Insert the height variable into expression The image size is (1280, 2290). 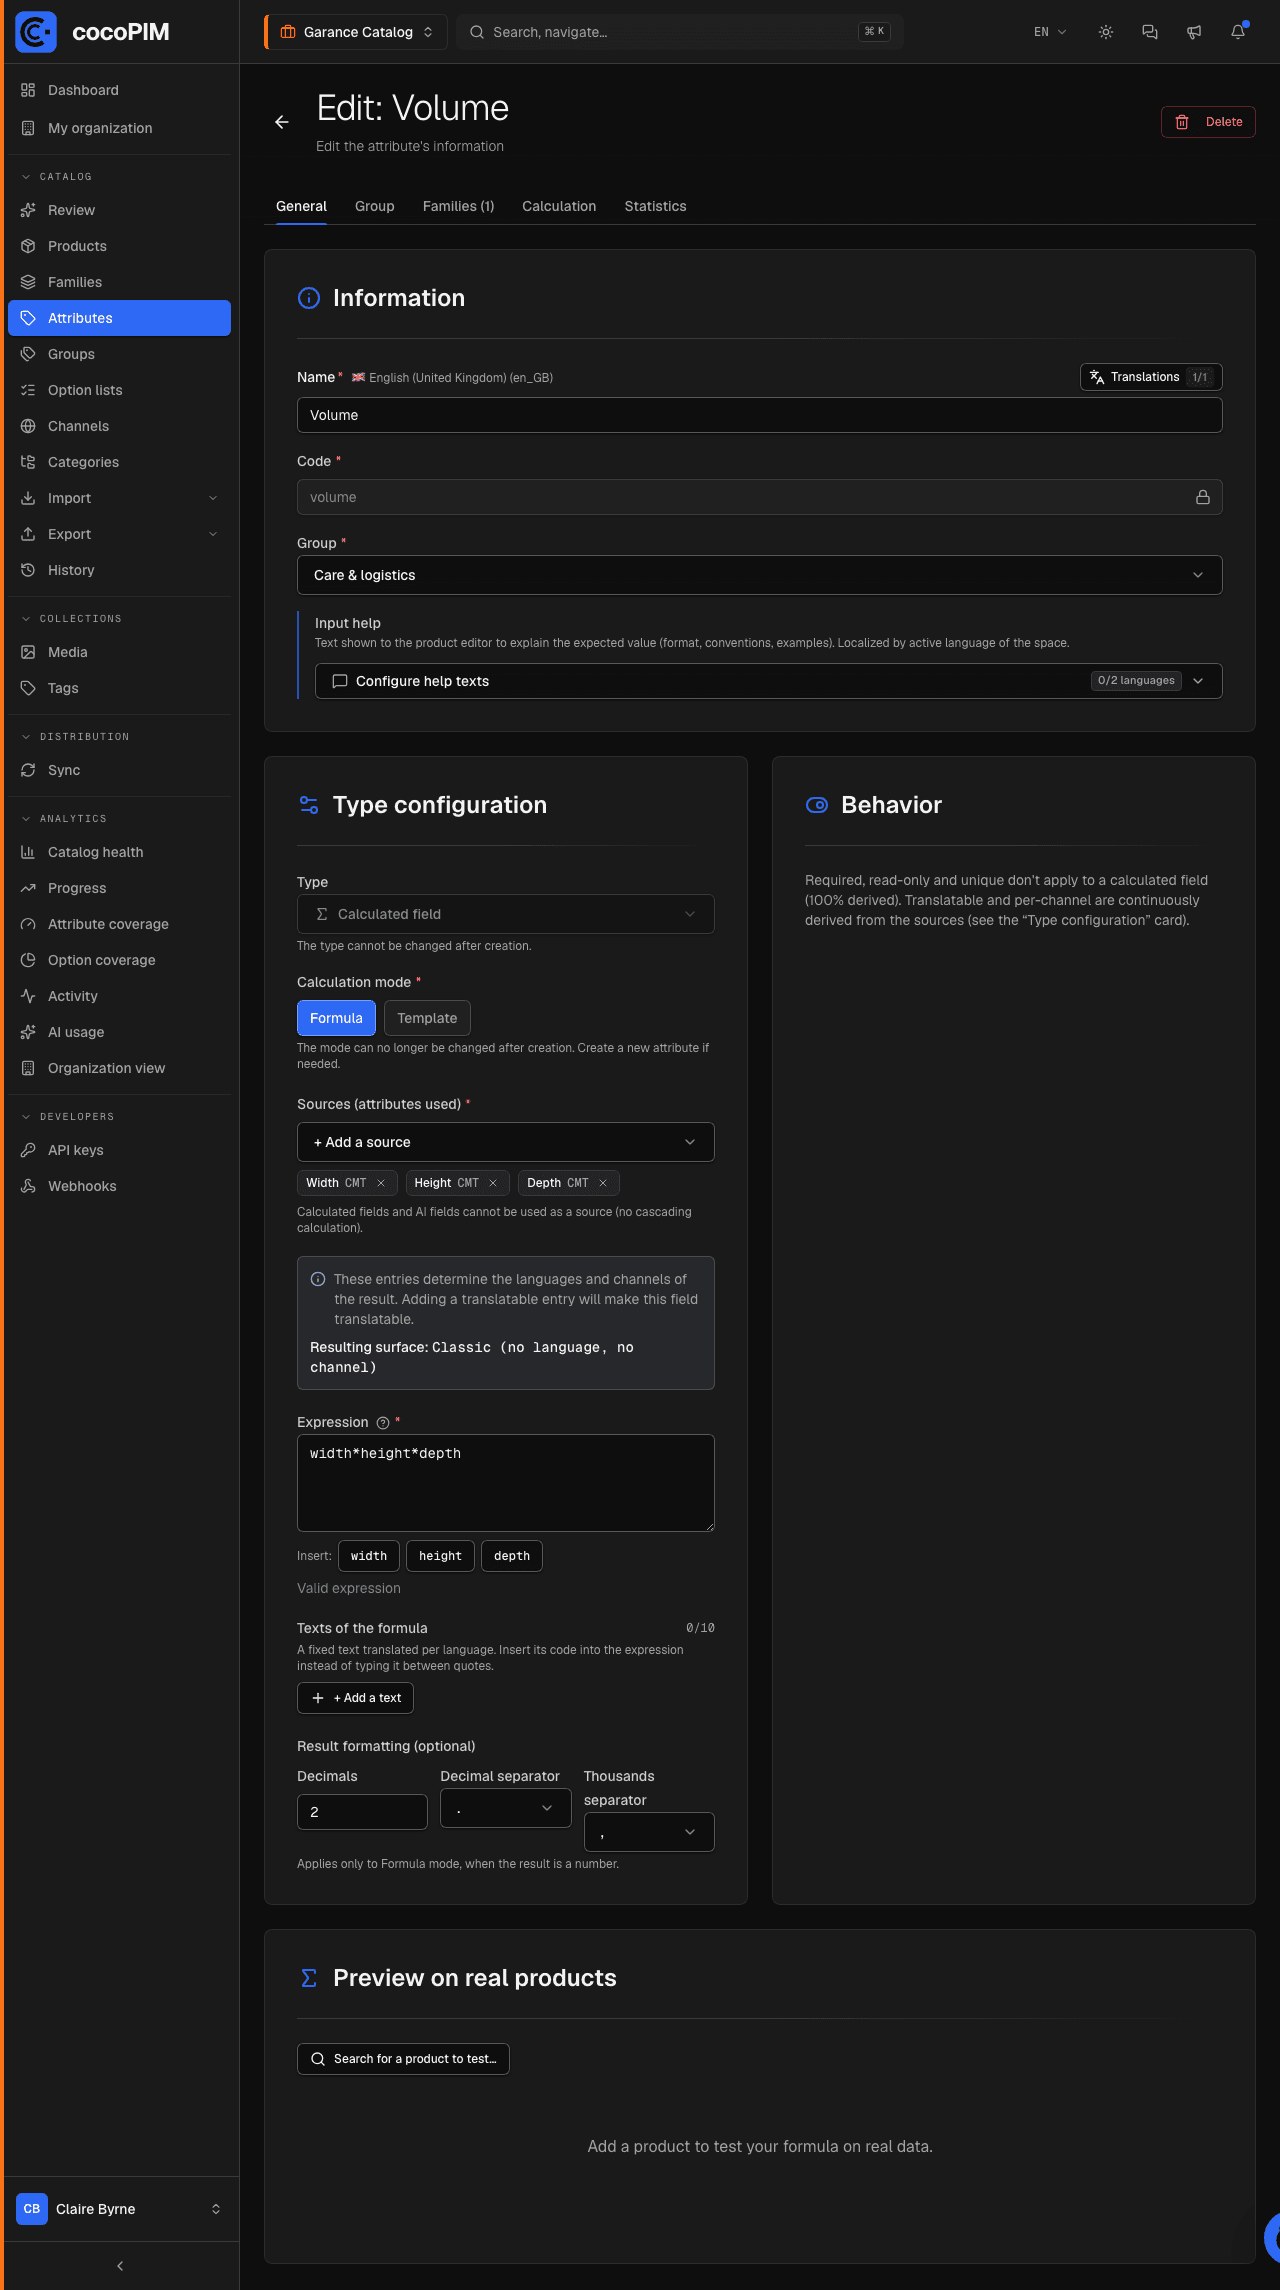(440, 1556)
